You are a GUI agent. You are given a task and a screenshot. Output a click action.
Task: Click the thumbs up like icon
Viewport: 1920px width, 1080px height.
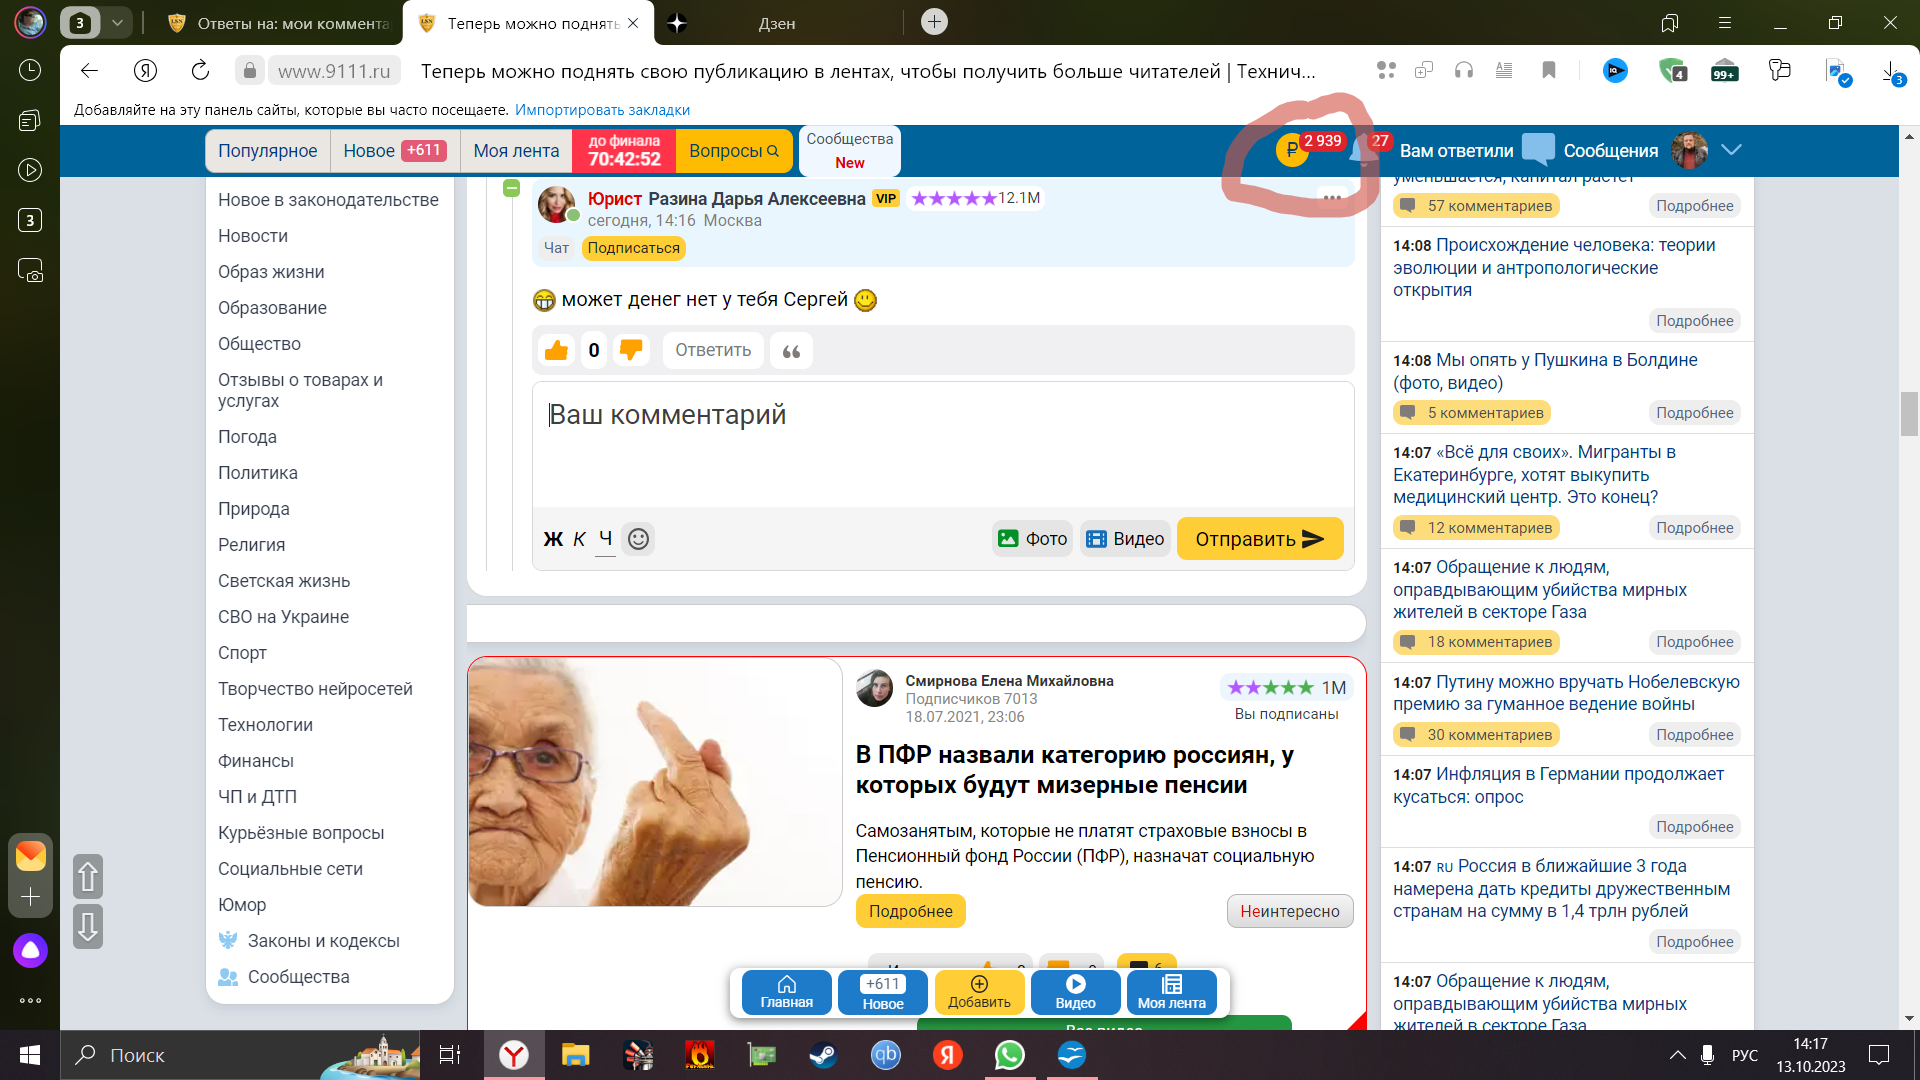[x=556, y=350]
